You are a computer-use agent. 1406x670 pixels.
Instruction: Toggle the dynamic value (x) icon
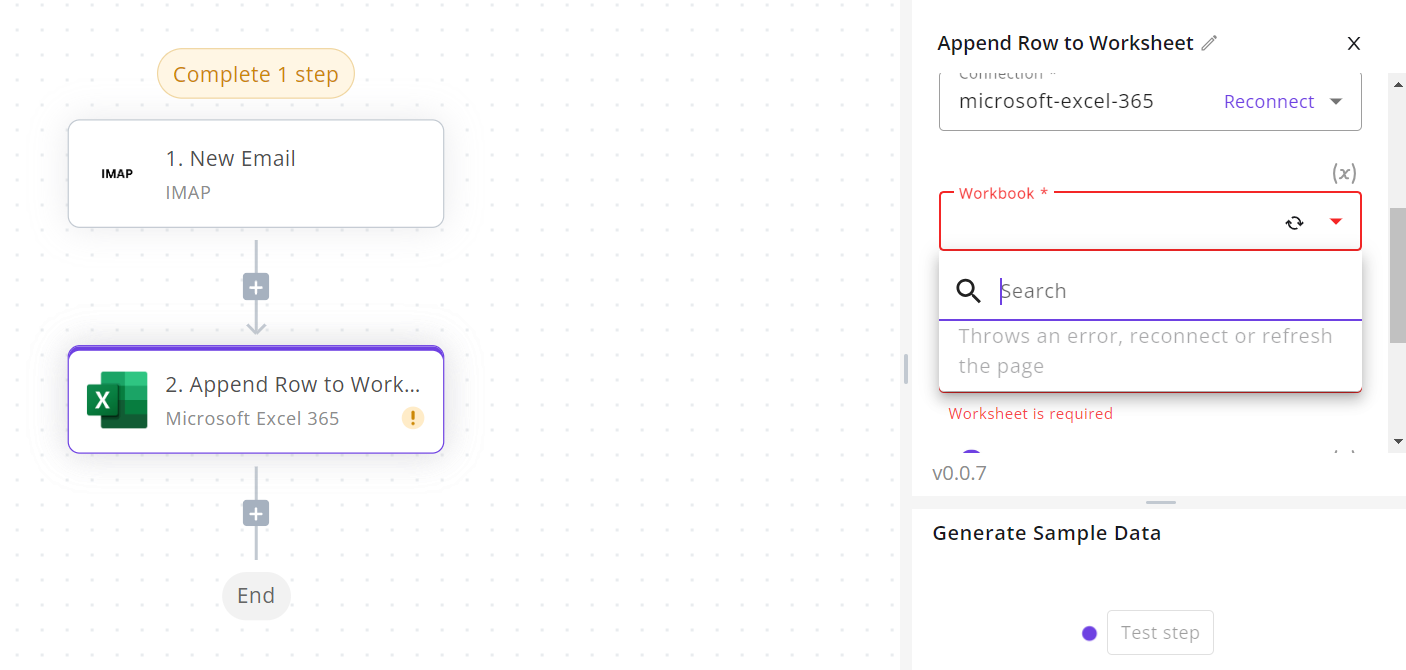[1344, 173]
